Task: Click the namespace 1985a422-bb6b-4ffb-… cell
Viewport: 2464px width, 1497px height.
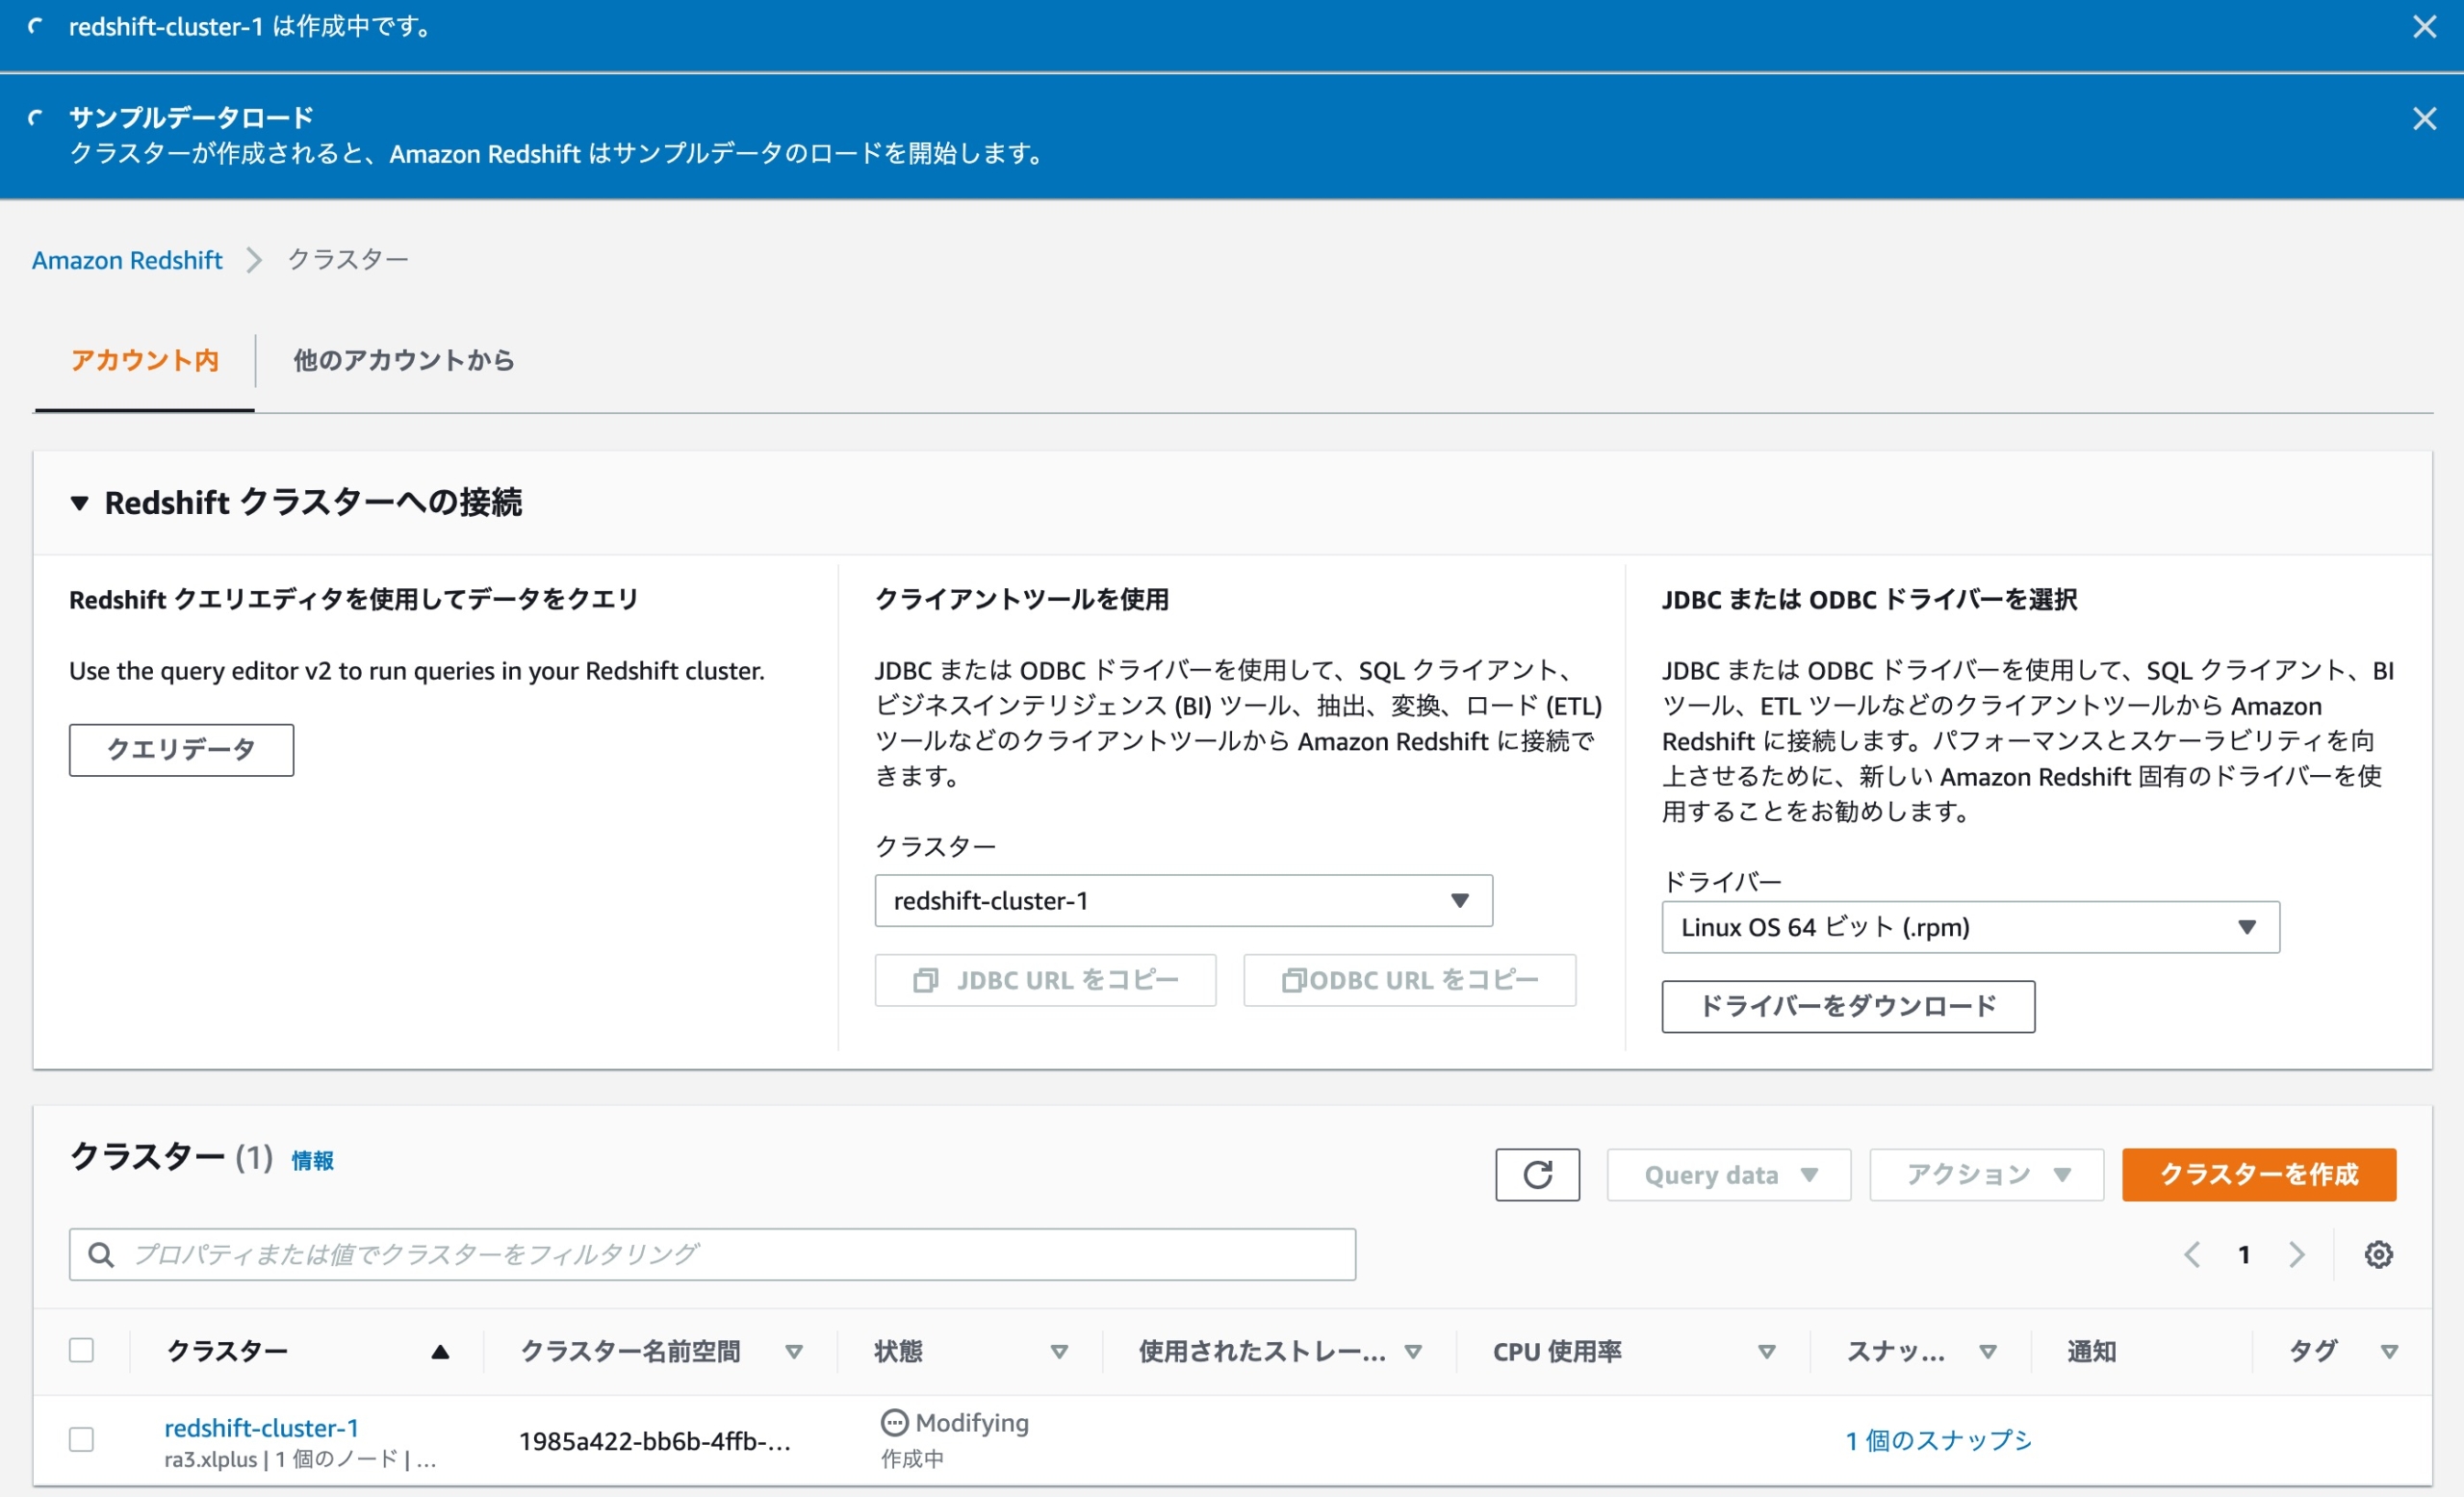Action: [x=654, y=1441]
